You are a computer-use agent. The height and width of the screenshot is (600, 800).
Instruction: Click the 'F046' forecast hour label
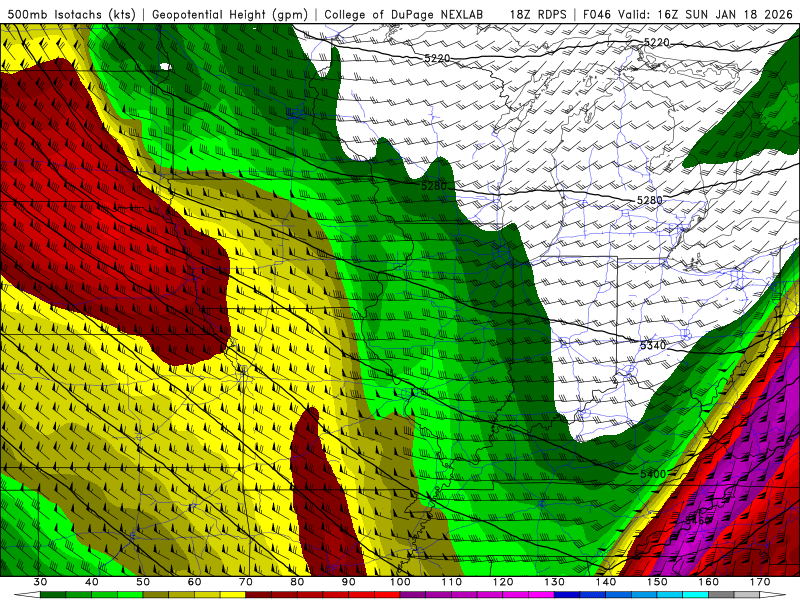point(597,14)
